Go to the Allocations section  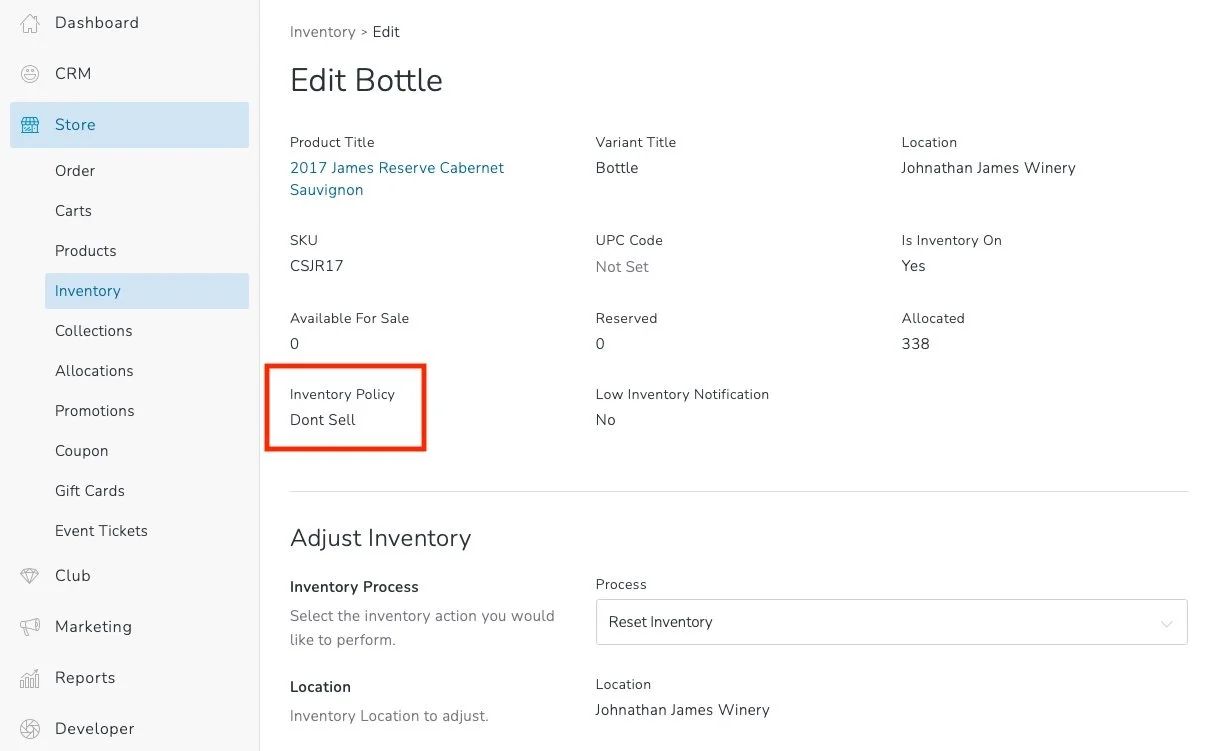tap(94, 371)
